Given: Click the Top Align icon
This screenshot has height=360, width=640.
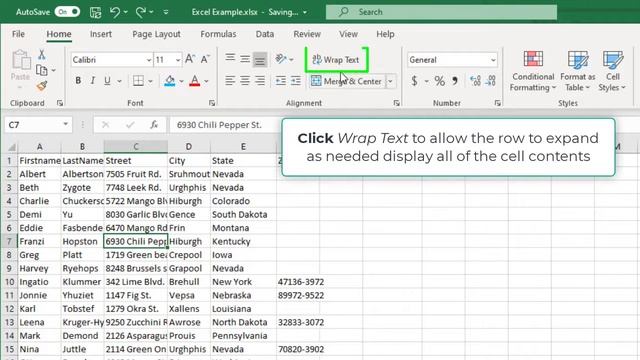Looking at the screenshot, I should pyautogui.click(x=230, y=59).
